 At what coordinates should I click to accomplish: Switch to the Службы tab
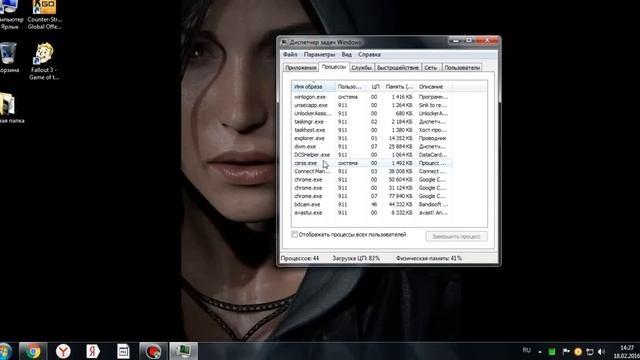pos(362,68)
